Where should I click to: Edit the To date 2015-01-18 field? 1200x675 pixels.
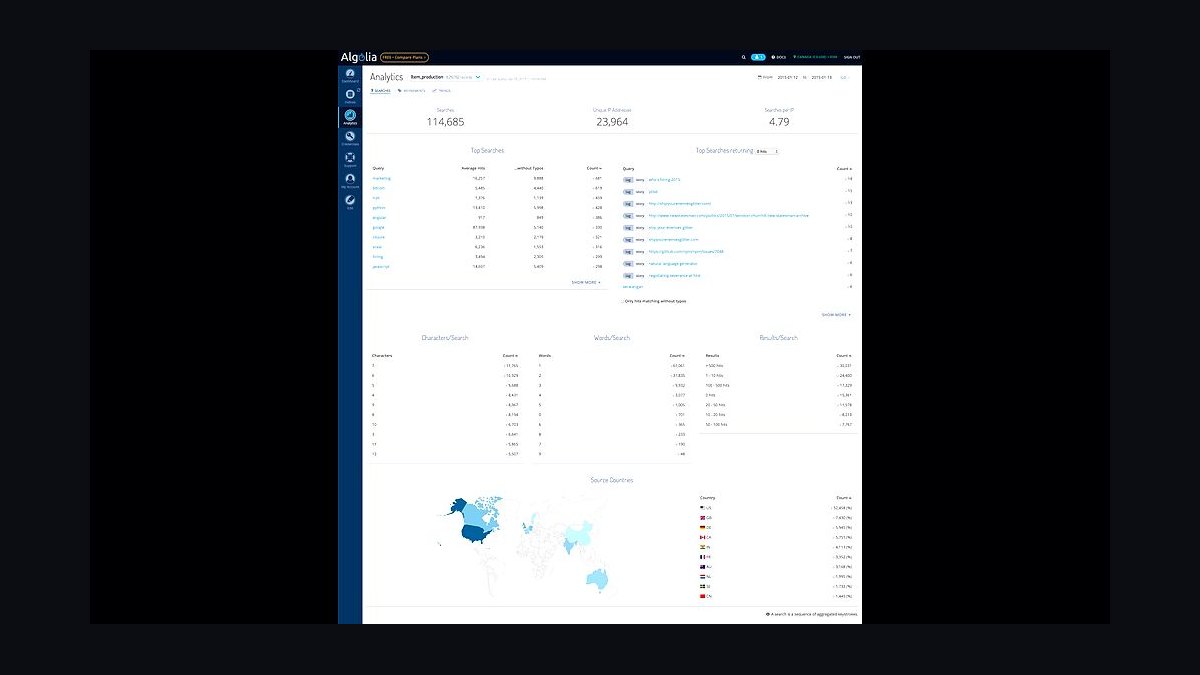[x=822, y=76]
